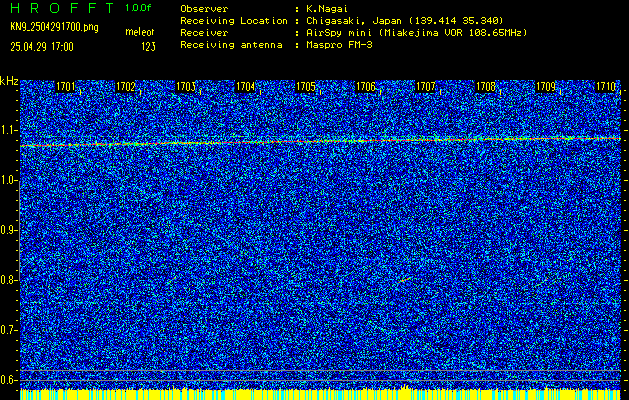Viewport: 629px width, 400px height.
Task: Click the 1709 time marker label
Action: pyautogui.click(x=546, y=87)
